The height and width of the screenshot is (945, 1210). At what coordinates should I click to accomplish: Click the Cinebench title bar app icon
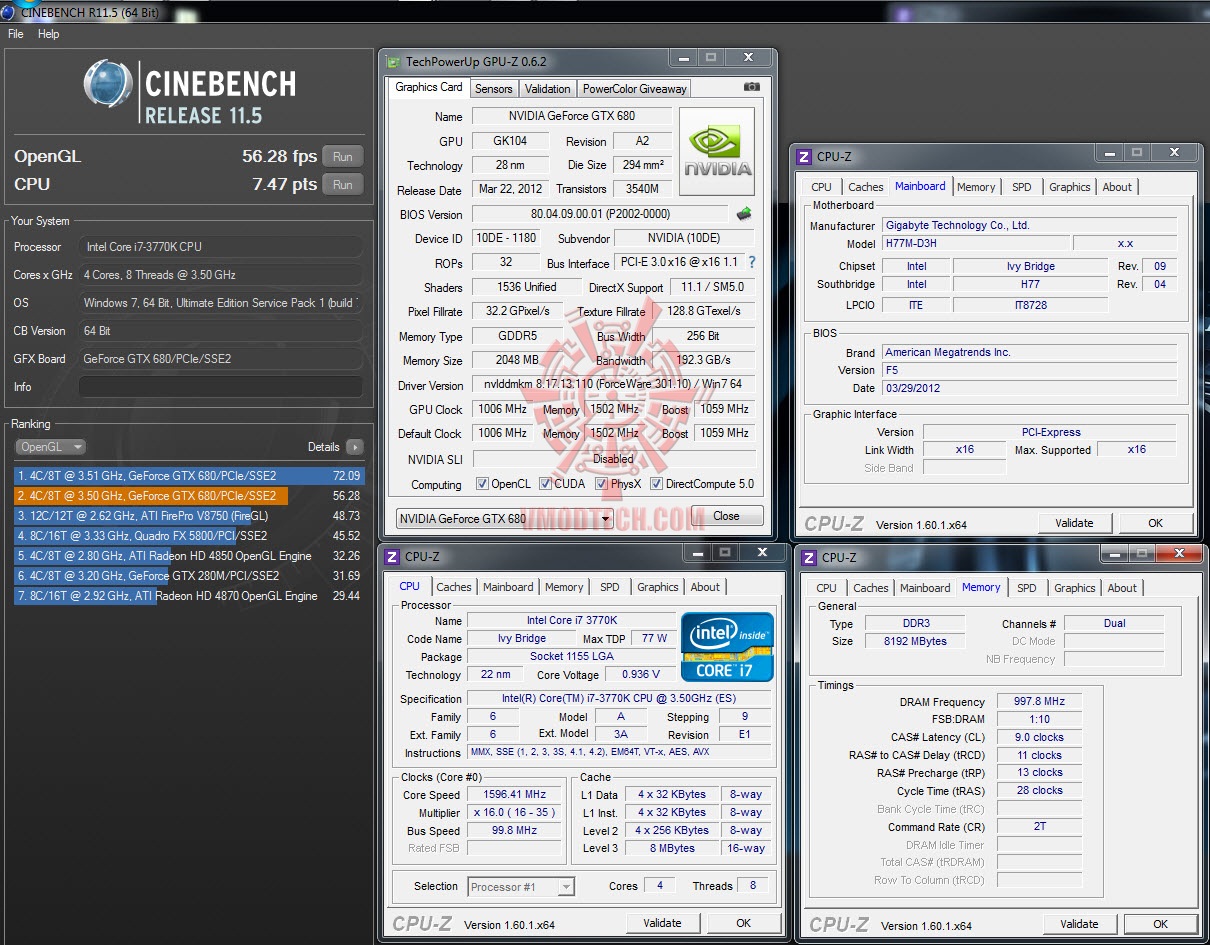(x=10, y=11)
